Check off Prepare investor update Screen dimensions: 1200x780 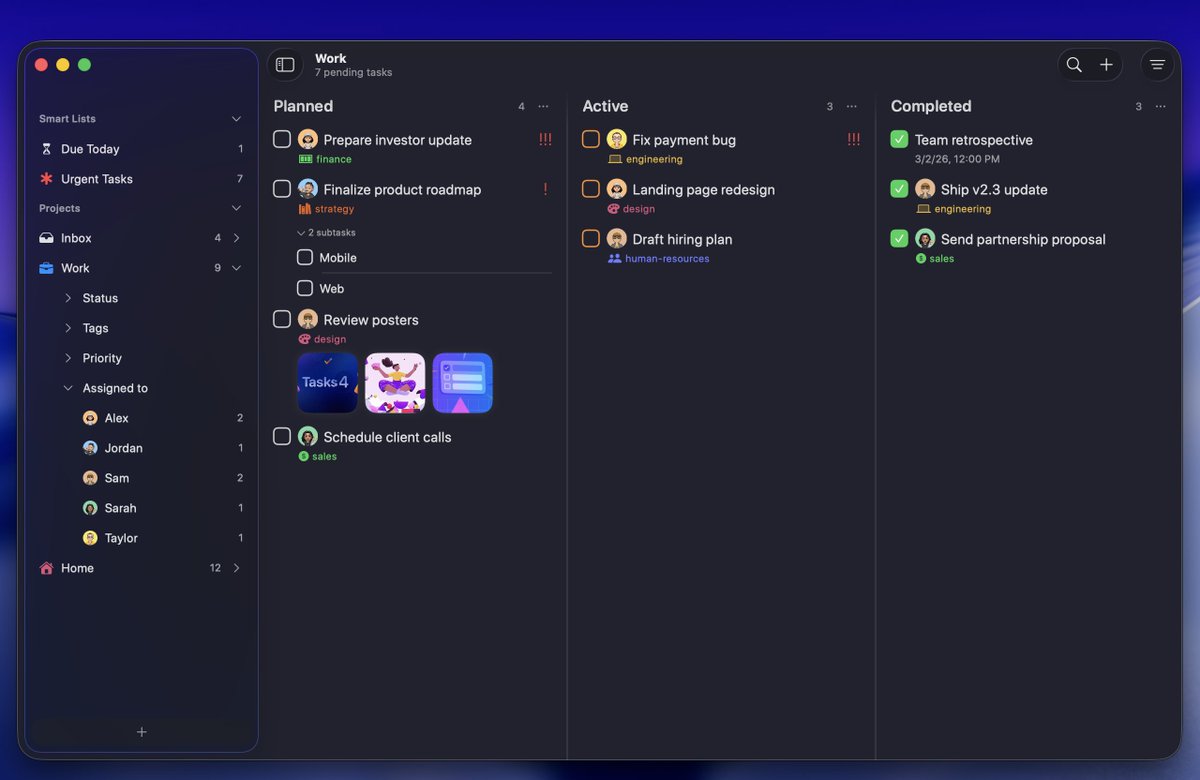282,139
